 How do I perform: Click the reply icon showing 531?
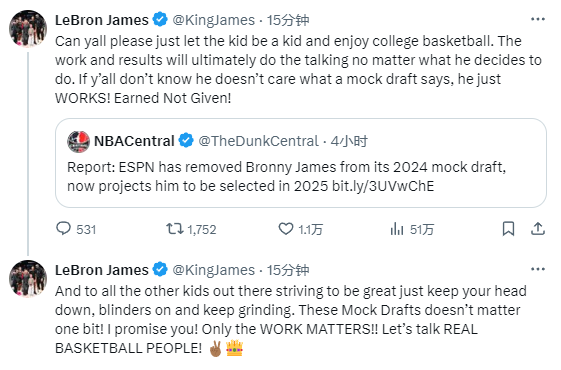click(64, 229)
